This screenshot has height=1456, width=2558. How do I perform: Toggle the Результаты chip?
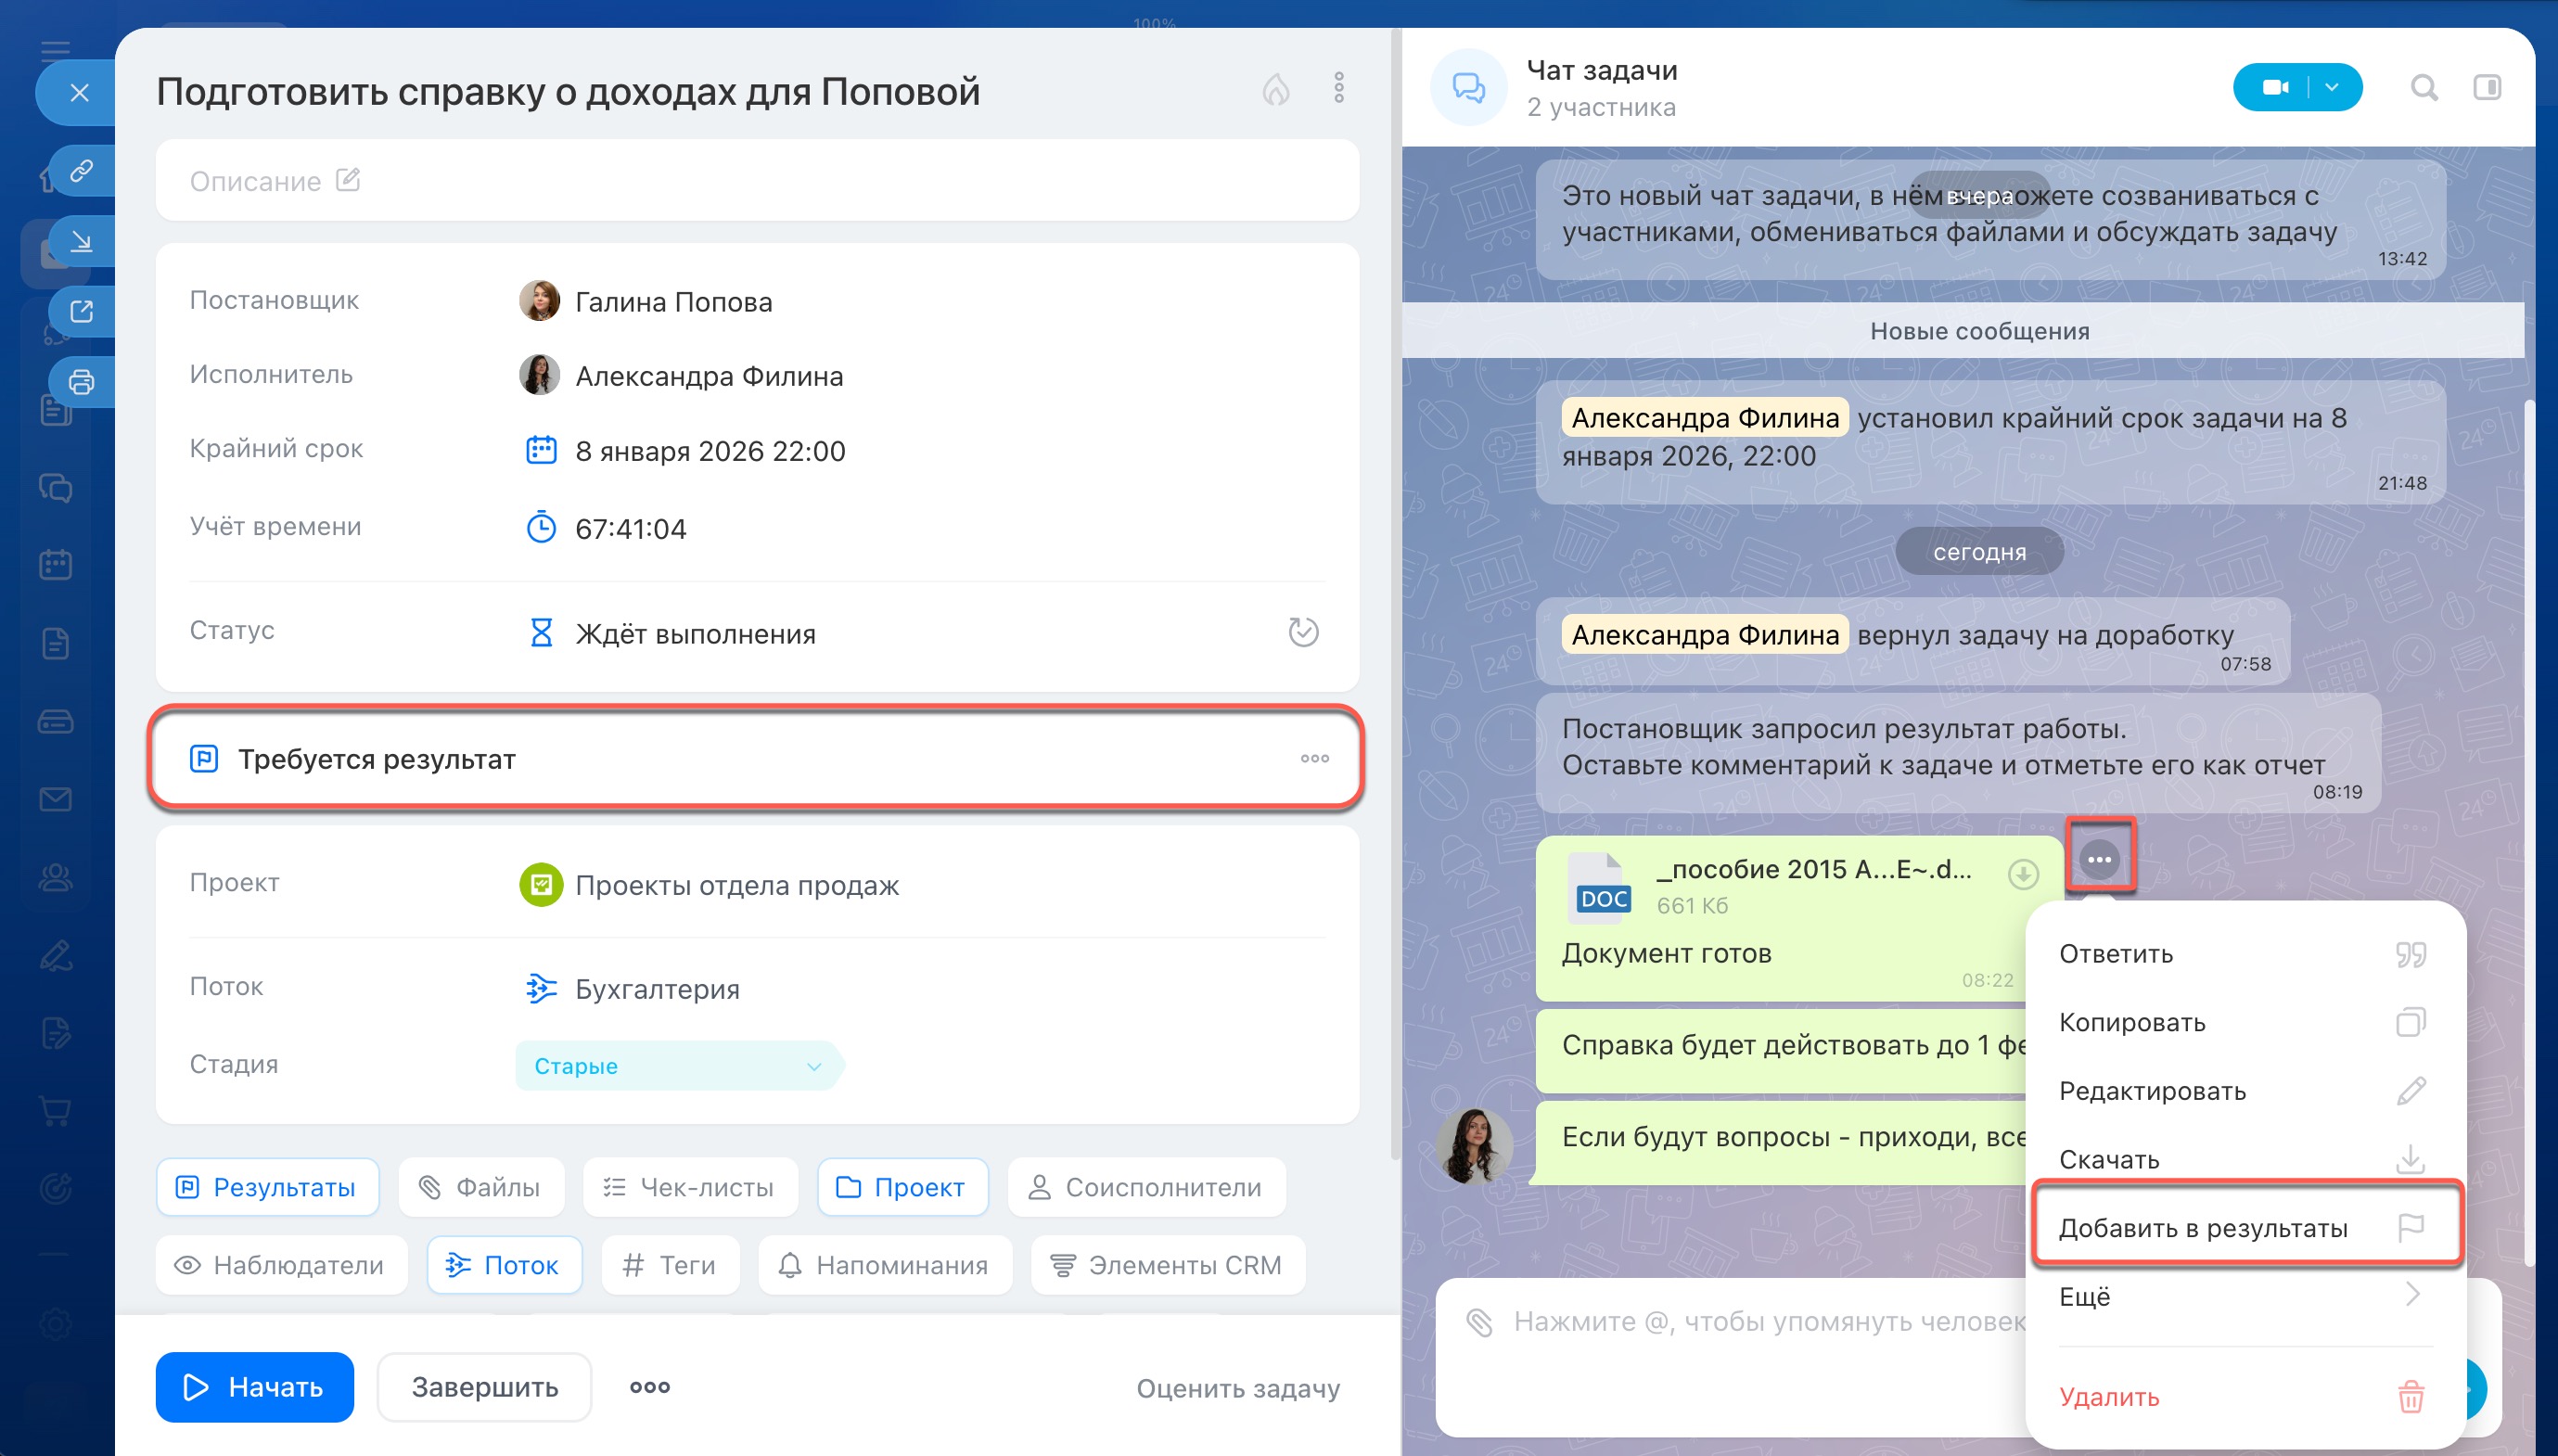(x=268, y=1187)
